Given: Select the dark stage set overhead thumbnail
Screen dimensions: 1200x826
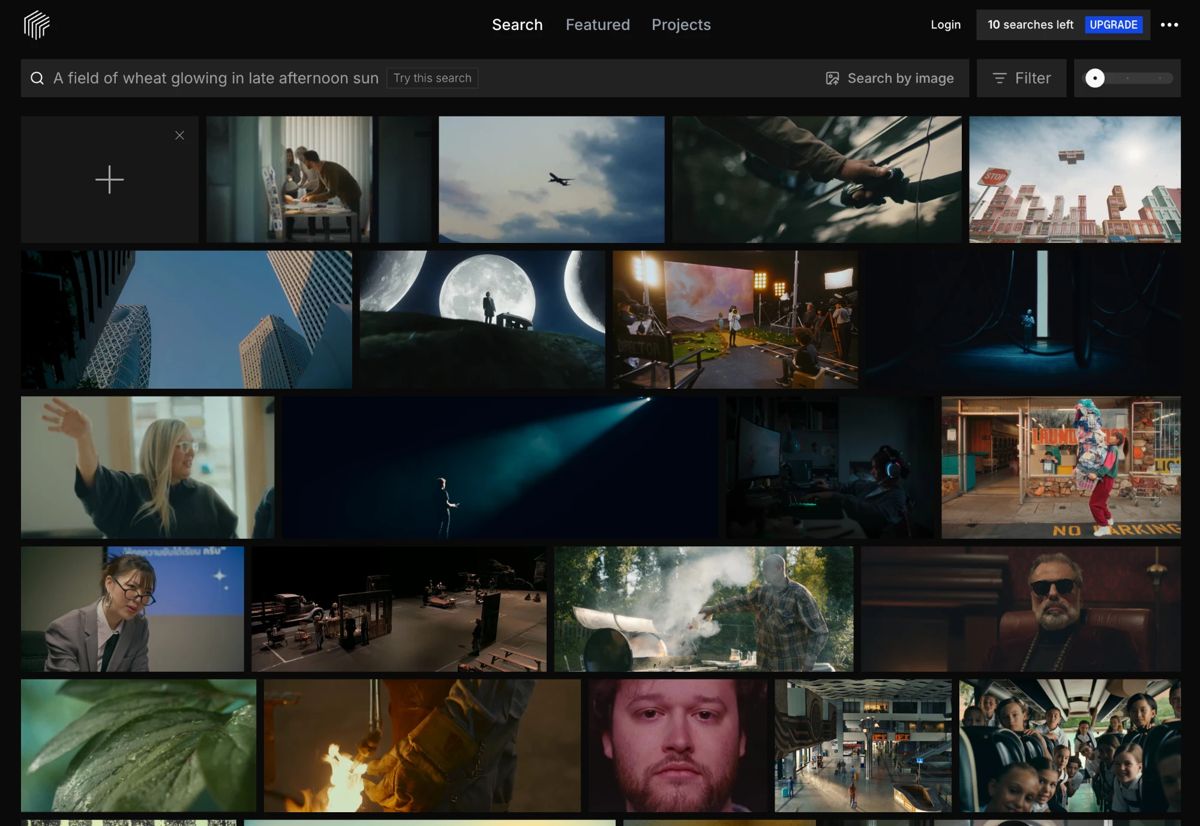Looking at the screenshot, I should (x=399, y=609).
